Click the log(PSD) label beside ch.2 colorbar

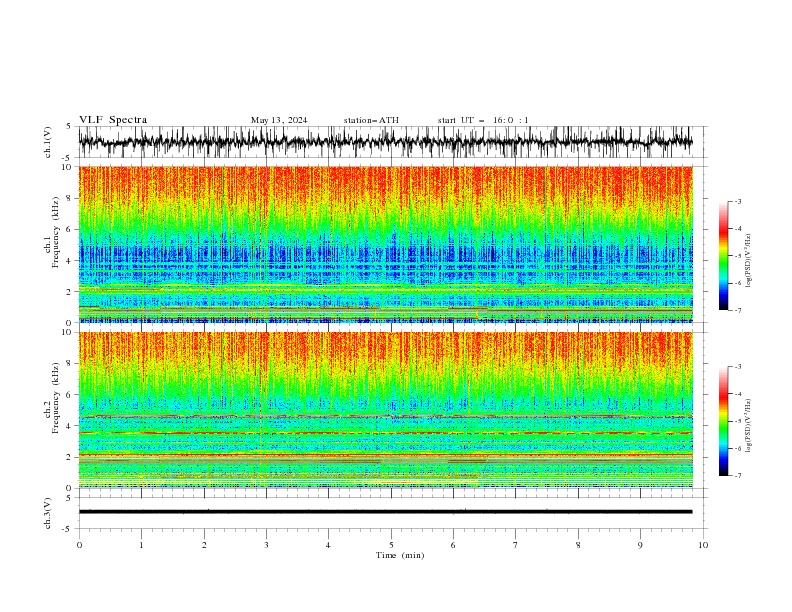748,426
